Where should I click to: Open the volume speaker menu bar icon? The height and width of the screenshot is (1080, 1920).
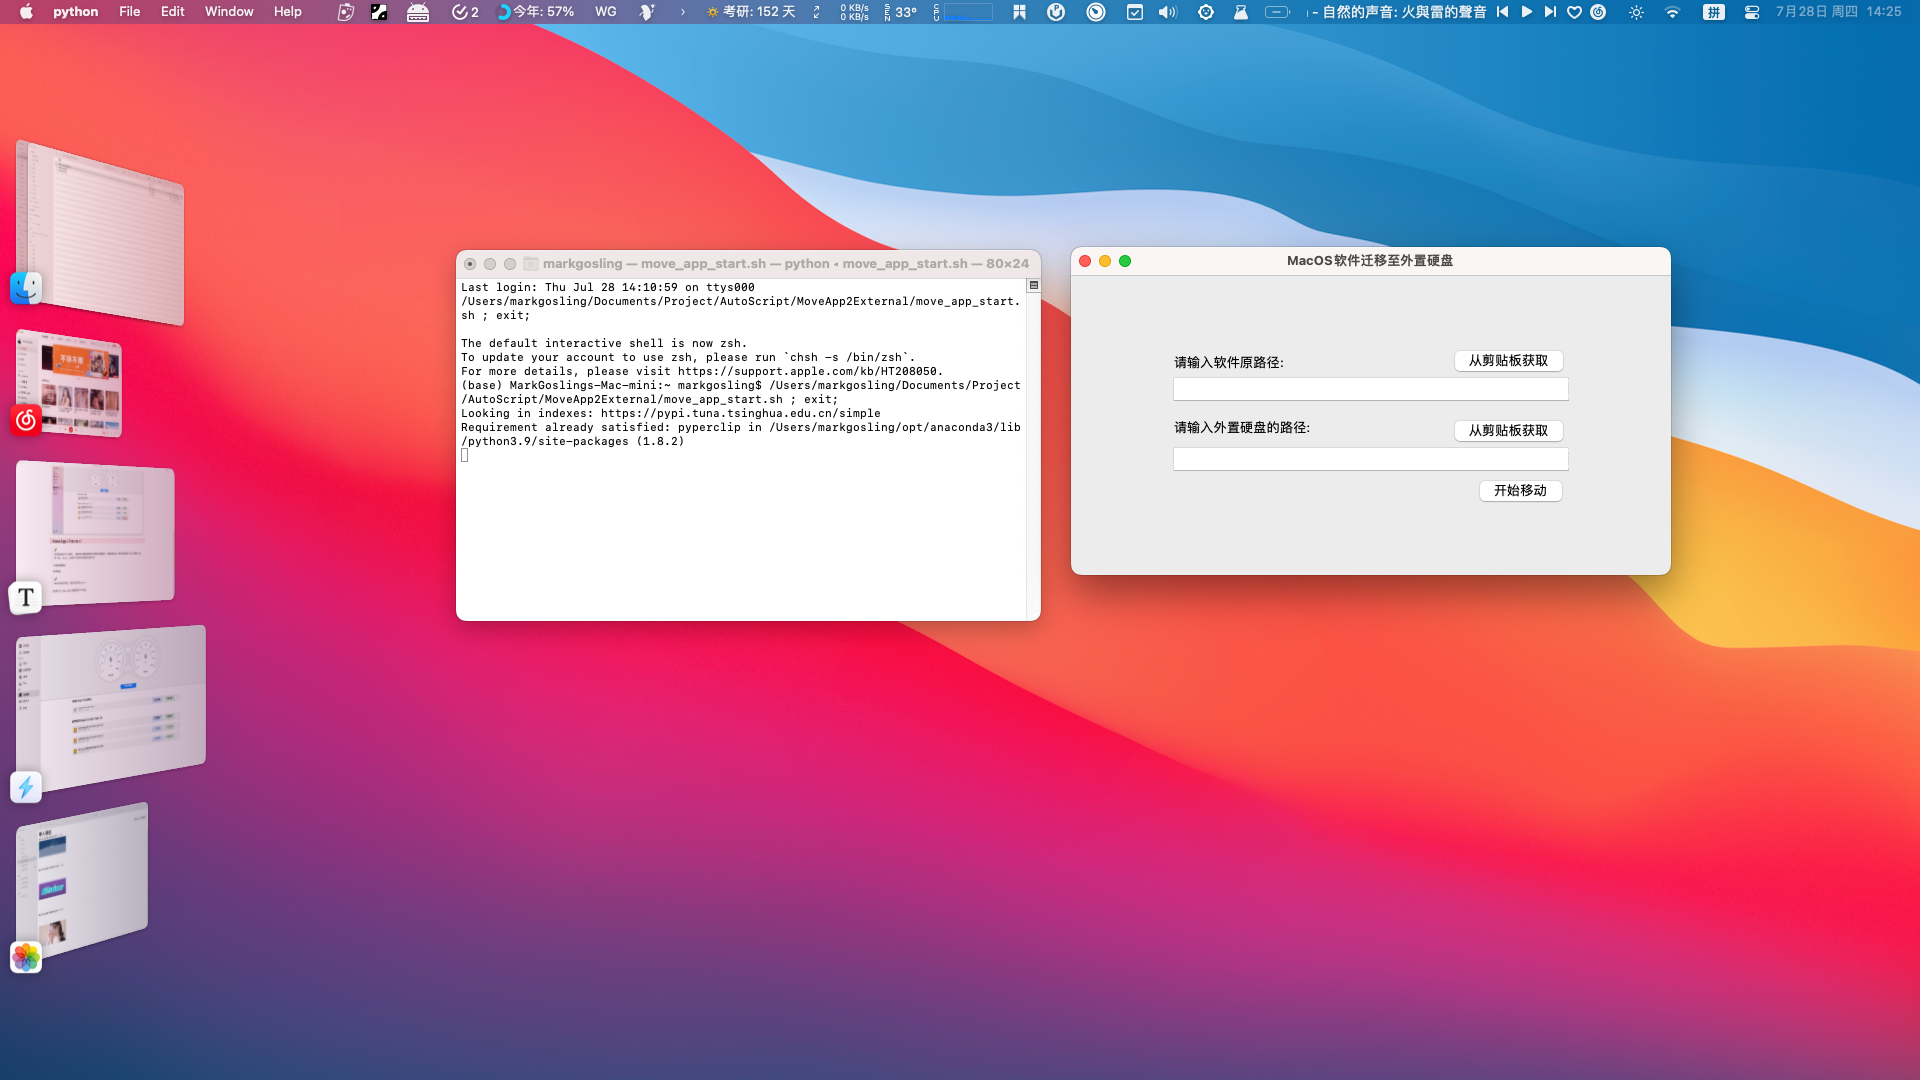1168,12
